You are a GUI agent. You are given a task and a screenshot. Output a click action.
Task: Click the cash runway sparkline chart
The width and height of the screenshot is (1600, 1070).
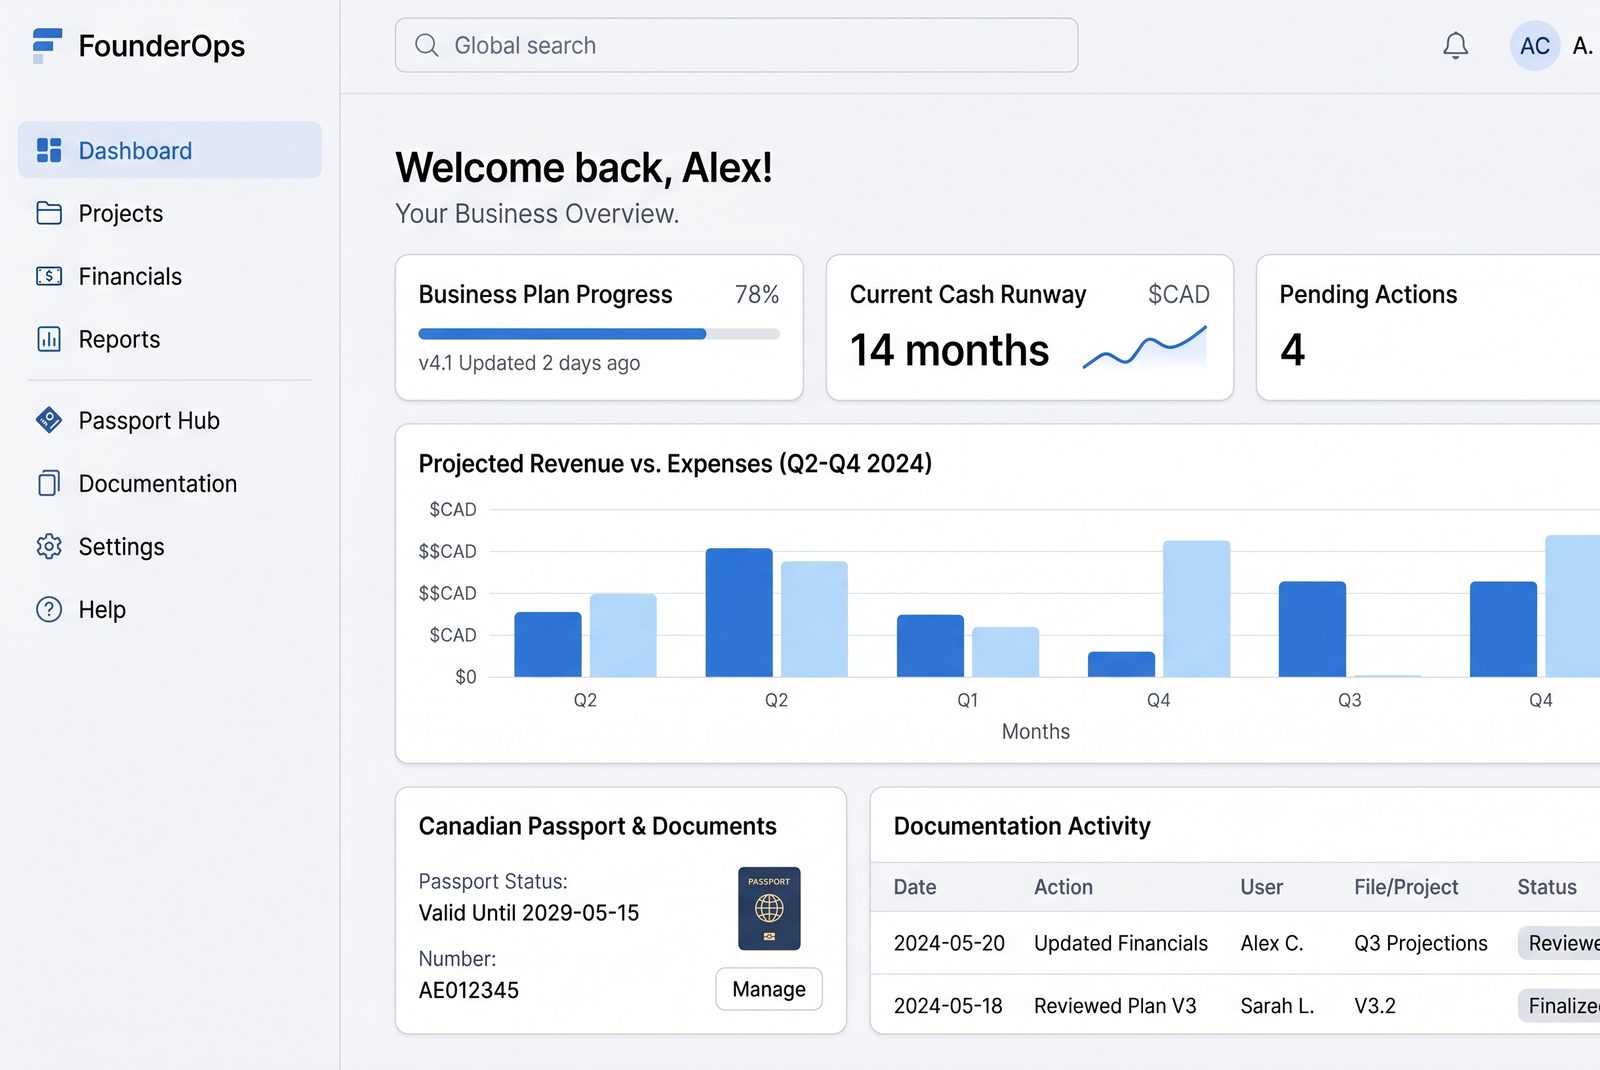click(x=1145, y=348)
